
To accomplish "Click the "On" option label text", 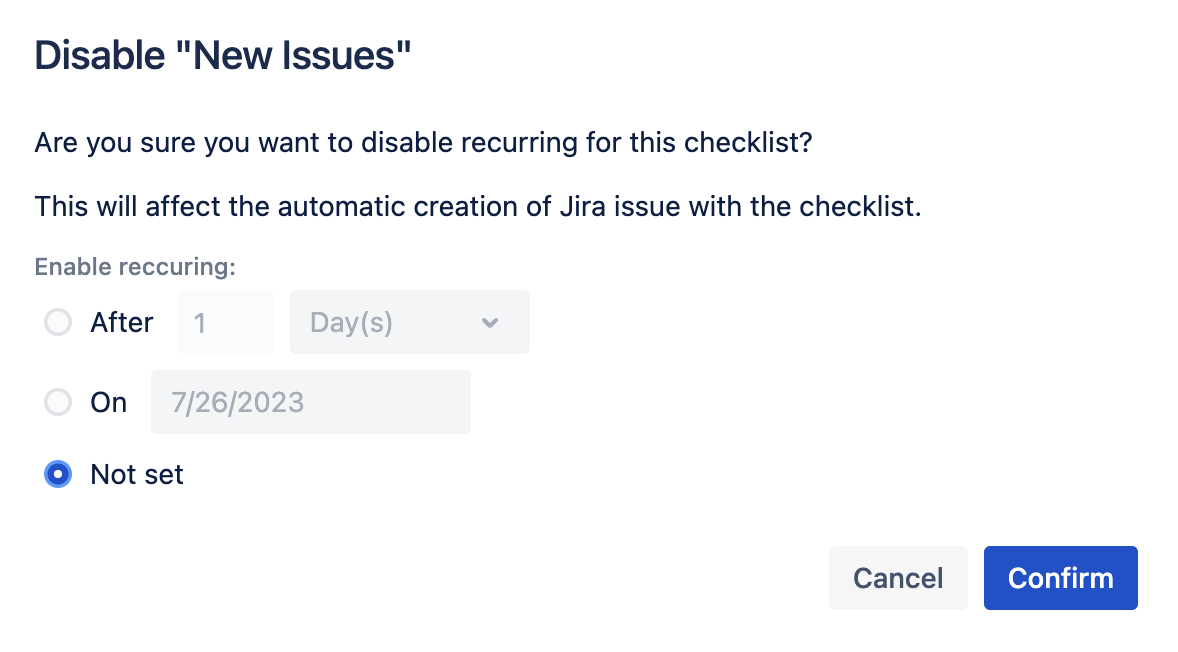I will (x=109, y=402).
